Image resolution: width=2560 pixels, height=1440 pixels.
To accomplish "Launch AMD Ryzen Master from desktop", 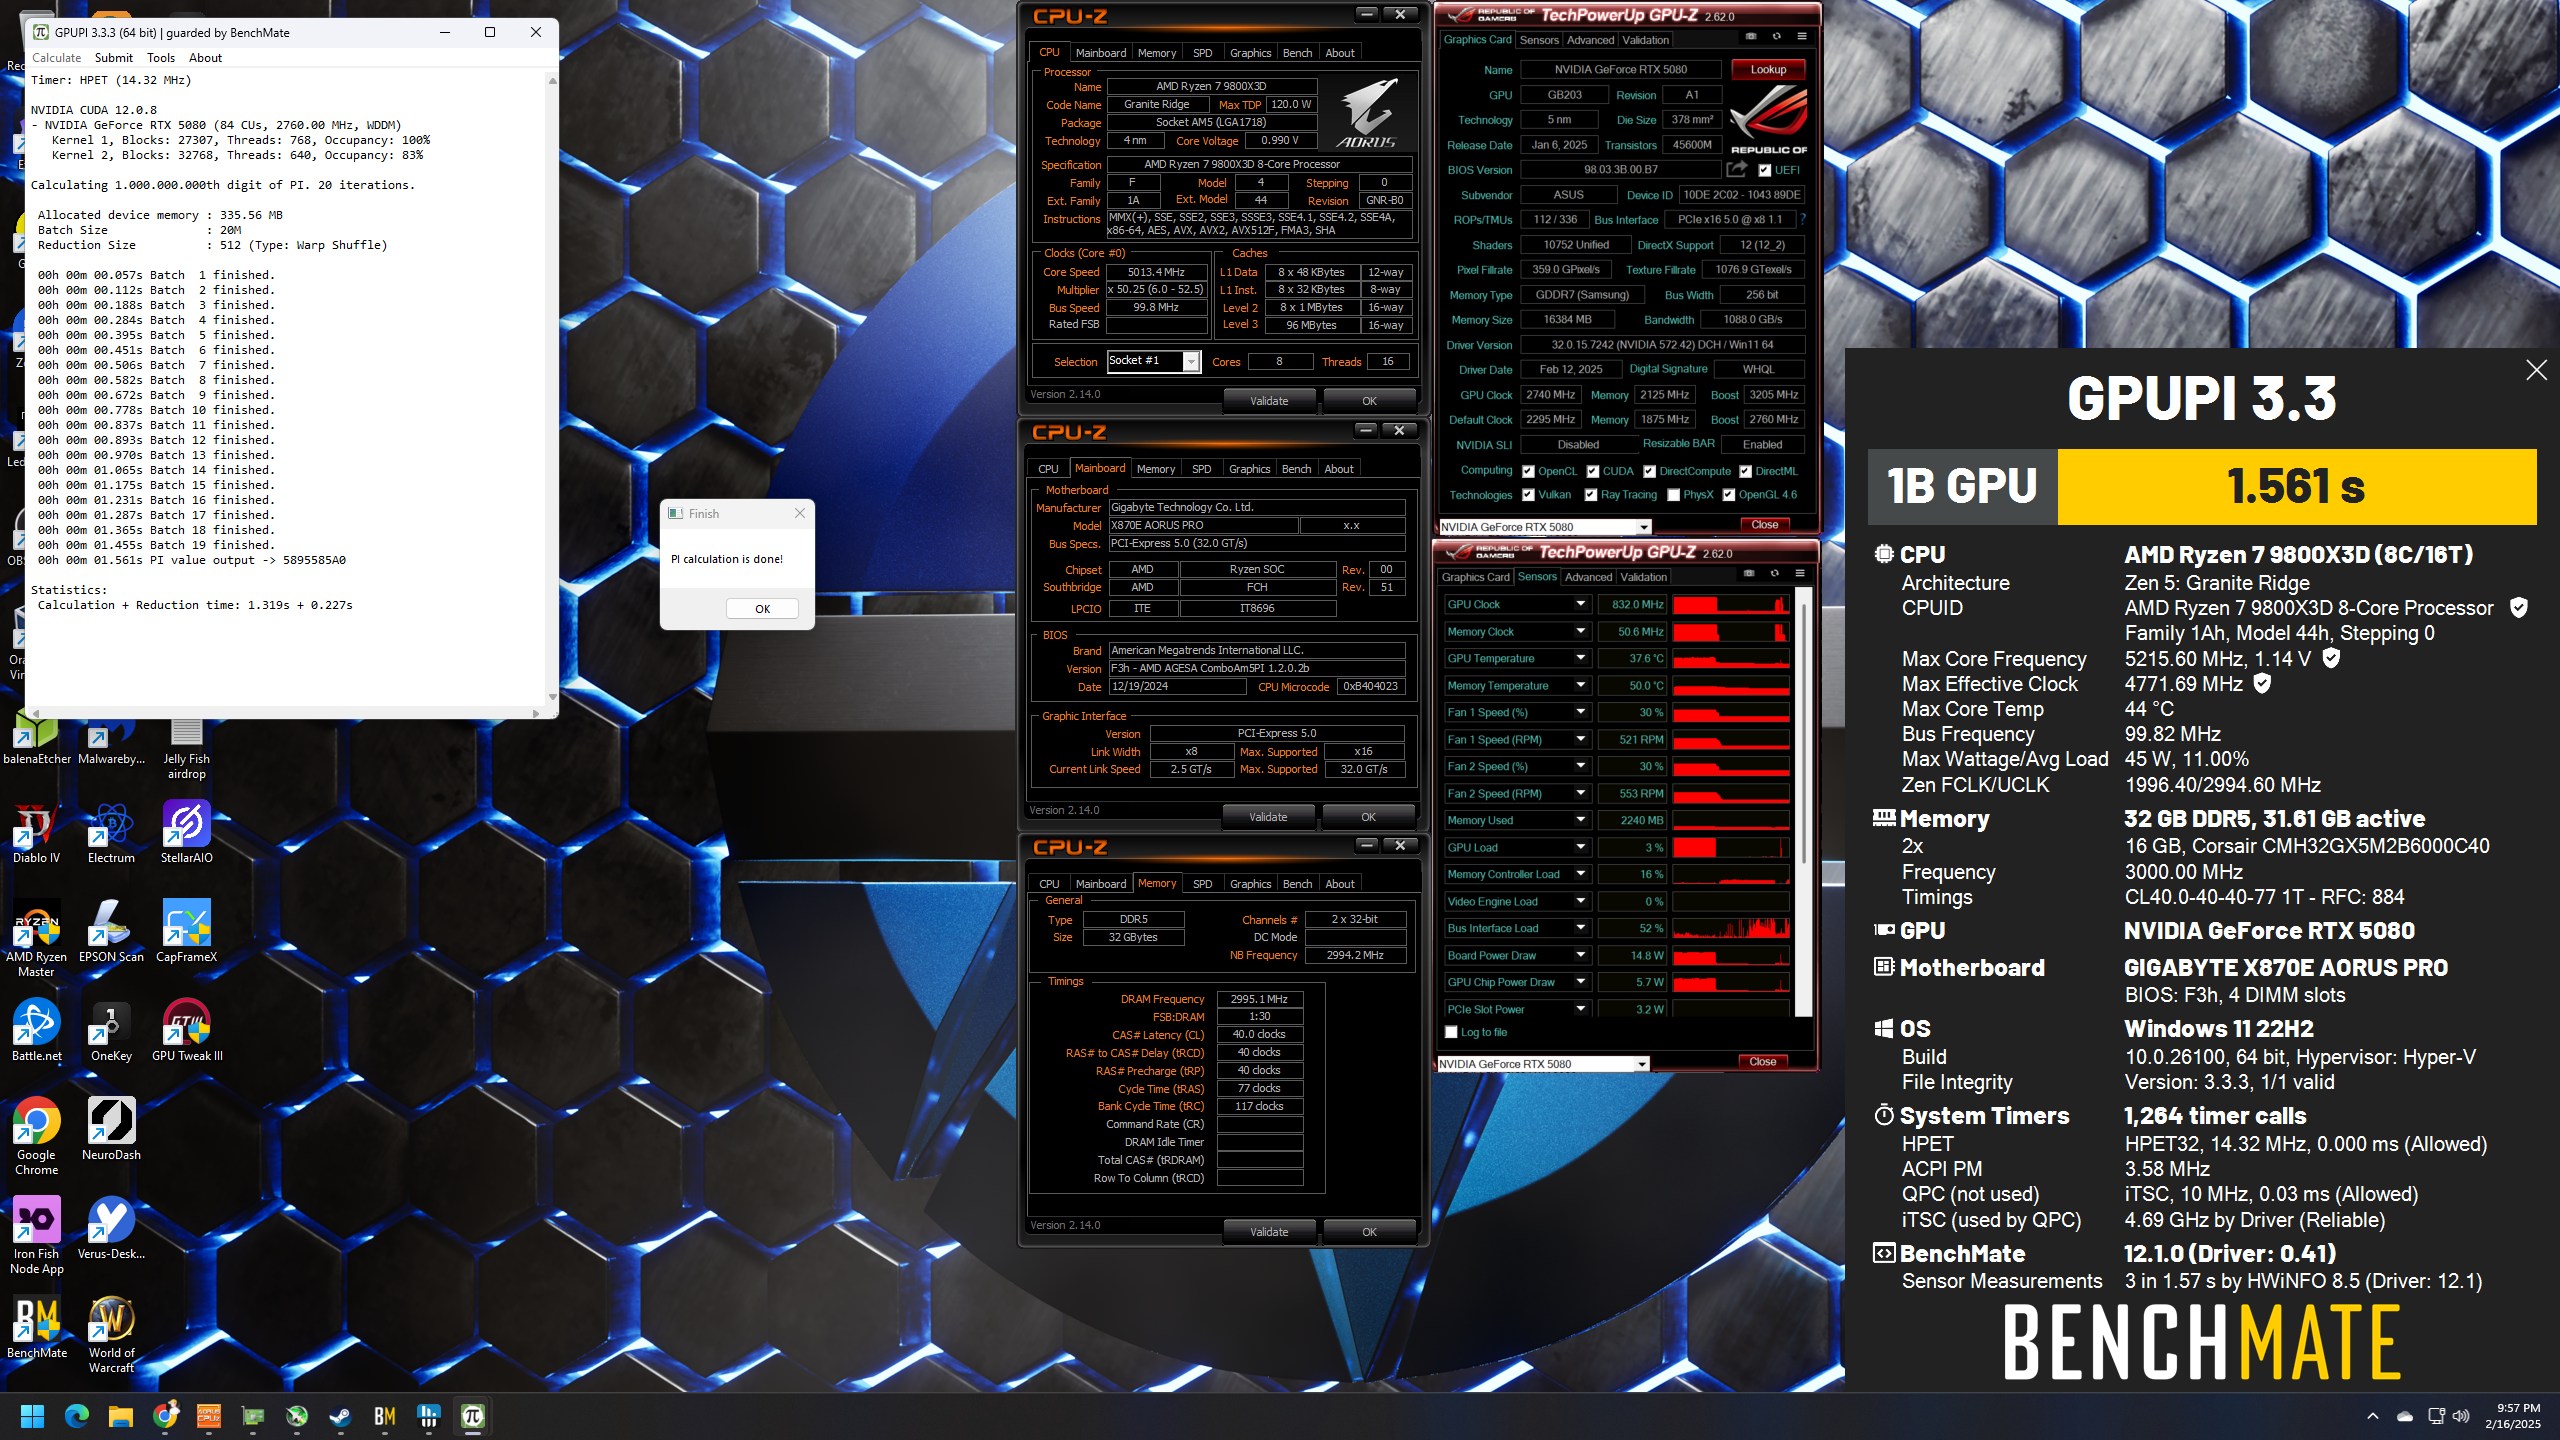I will tap(36, 939).
